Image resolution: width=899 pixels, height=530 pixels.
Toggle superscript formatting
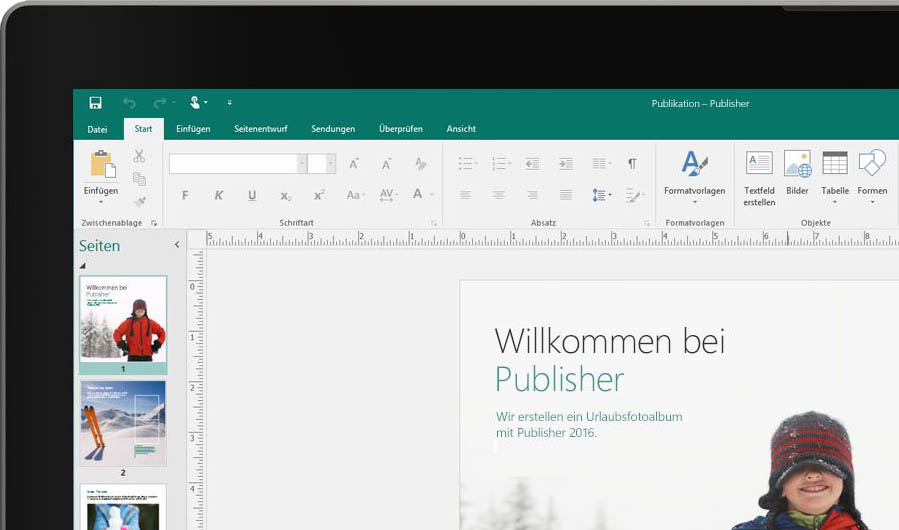pyautogui.click(x=319, y=195)
